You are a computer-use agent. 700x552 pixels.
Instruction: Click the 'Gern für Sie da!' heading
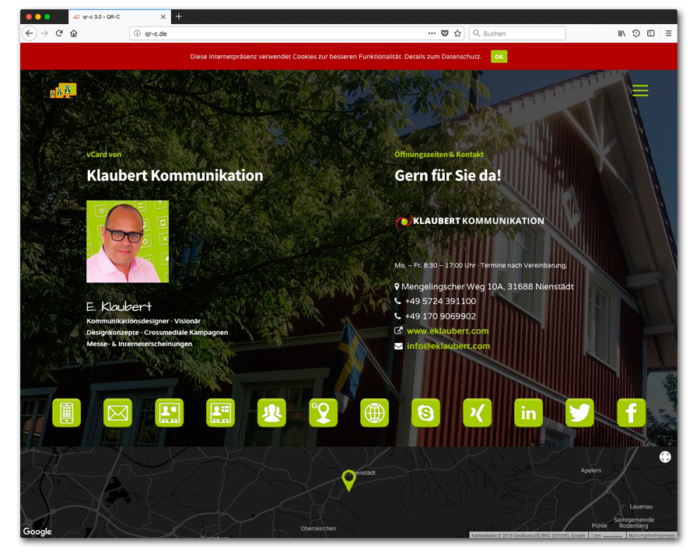pos(448,176)
